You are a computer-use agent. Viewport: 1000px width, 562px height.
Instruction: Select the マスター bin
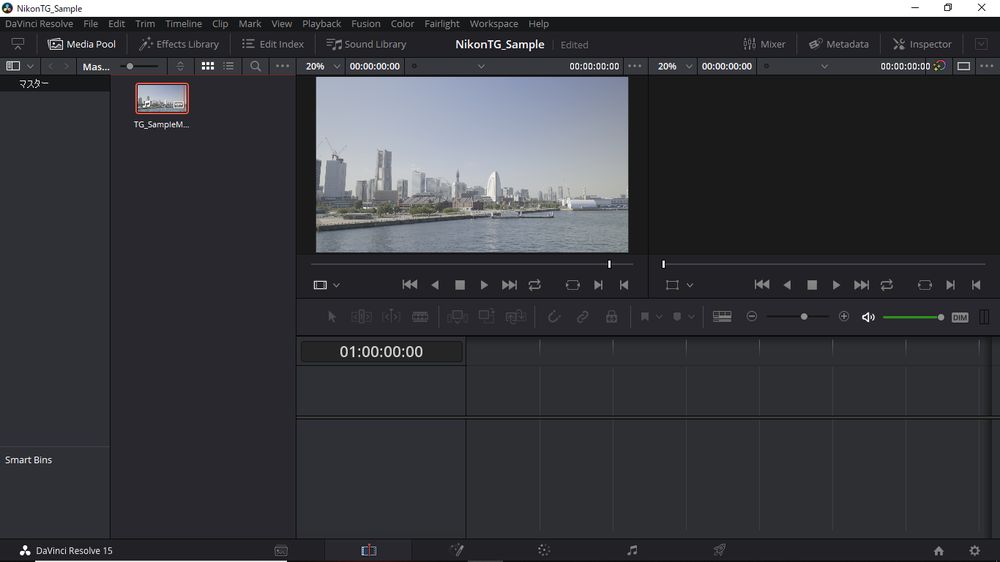33,84
